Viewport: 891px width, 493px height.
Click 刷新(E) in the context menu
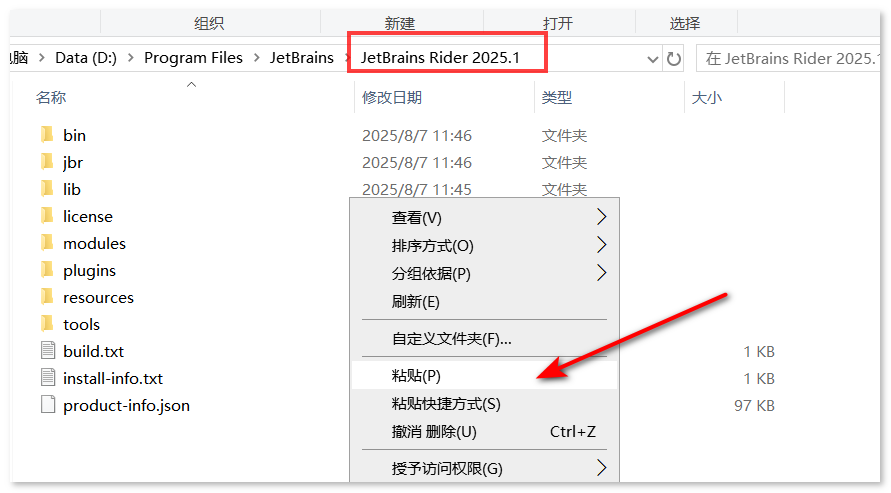click(485, 301)
